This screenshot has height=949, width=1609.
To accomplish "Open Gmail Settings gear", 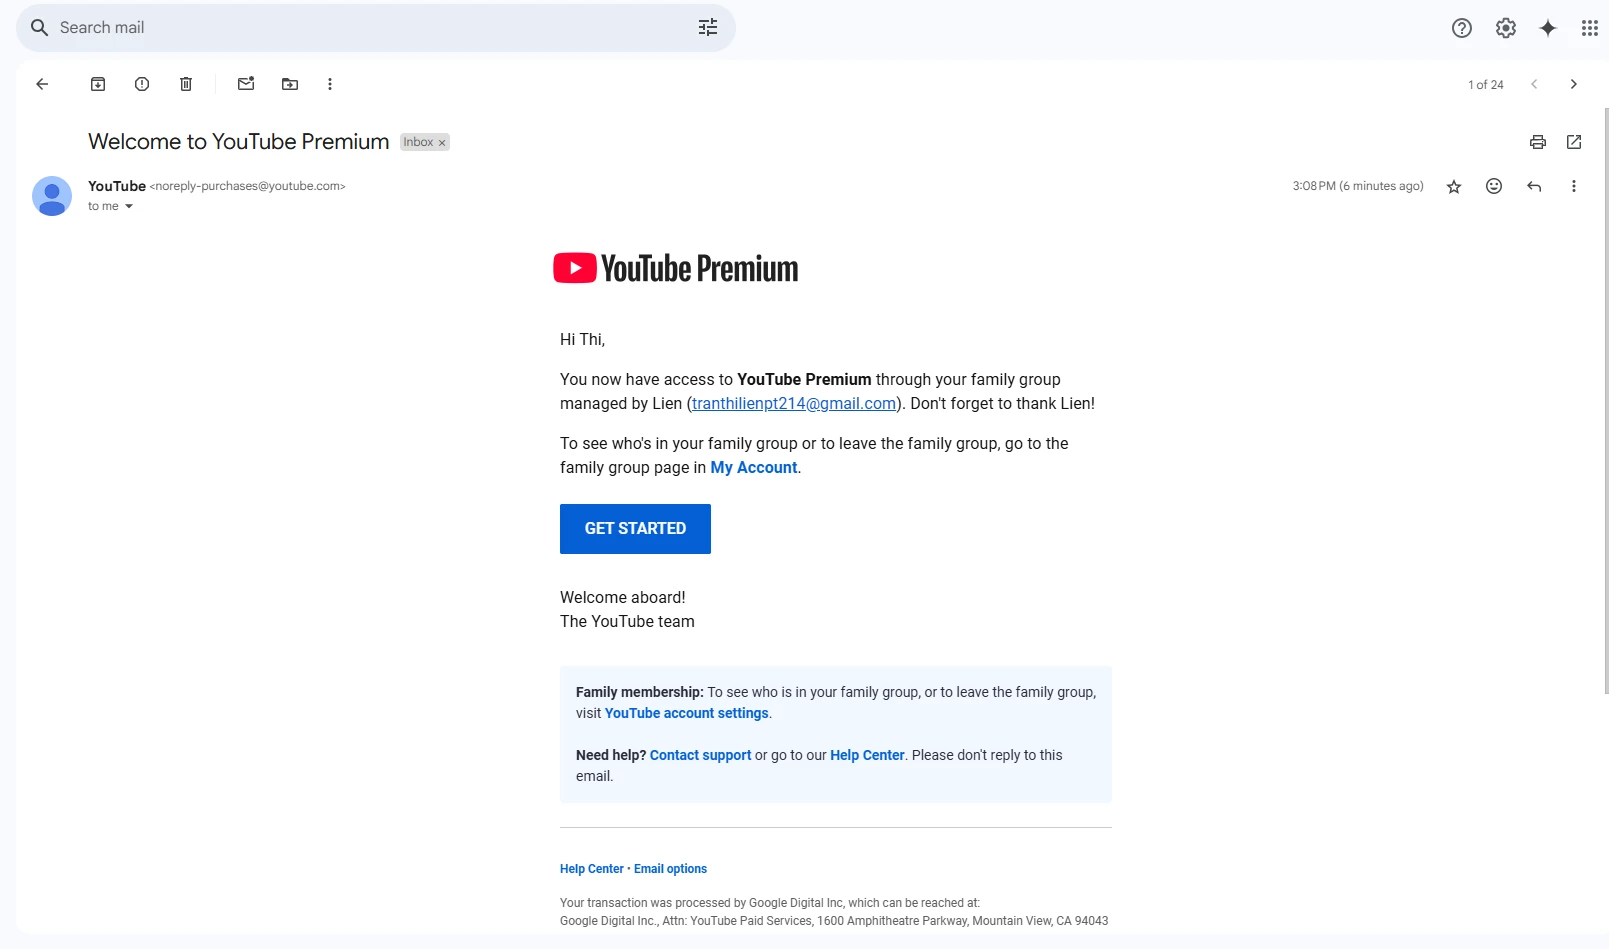I will pos(1506,28).
